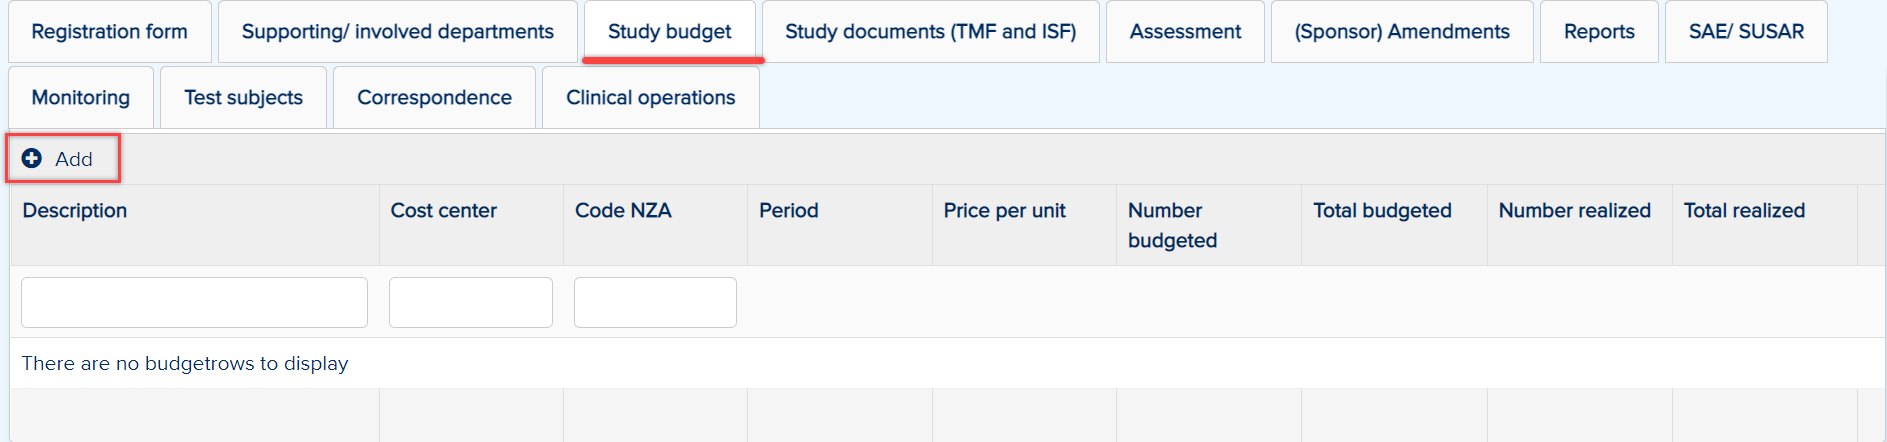This screenshot has width=1887, height=442.
Task: Open the Clinical operations tab
Action: (651, 98)
